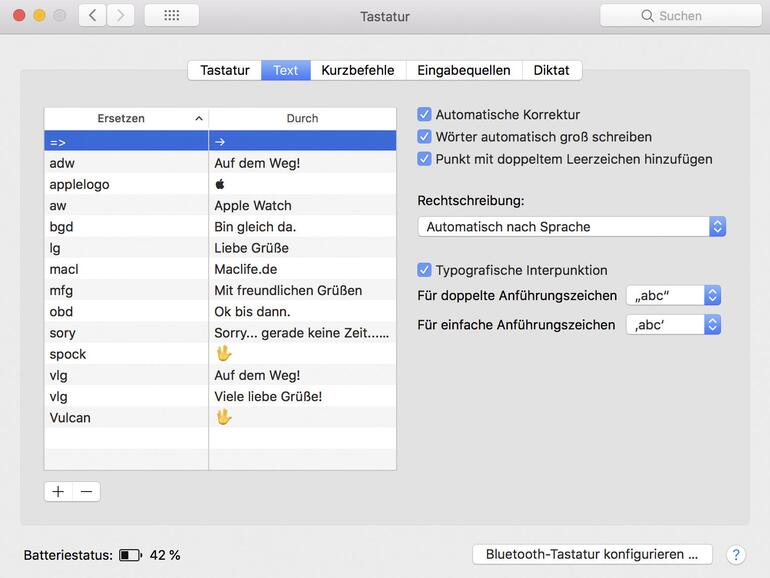
Task: Click the back navigation arrow
Action: point(93,15)
